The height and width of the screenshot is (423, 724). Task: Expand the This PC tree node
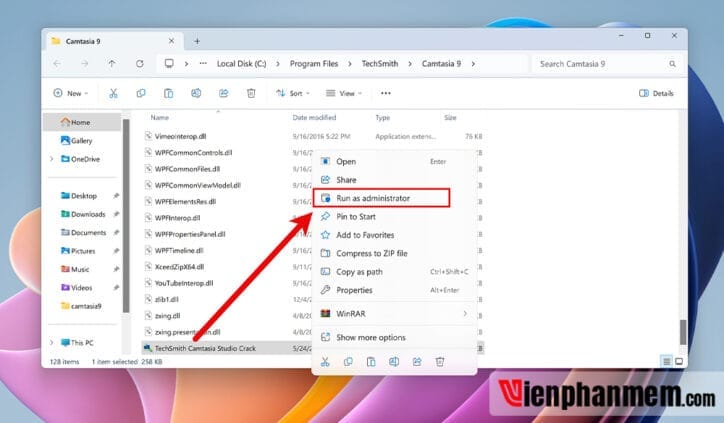coord(52,343)
